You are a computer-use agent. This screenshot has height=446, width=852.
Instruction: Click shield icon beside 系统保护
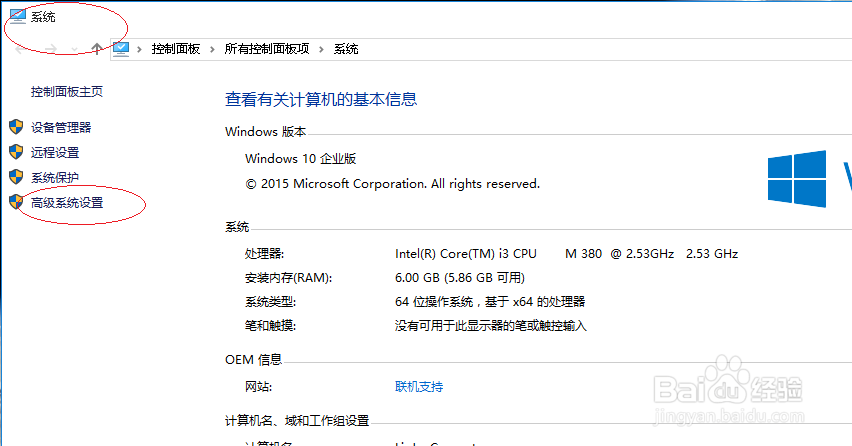[x=16, y=177]
